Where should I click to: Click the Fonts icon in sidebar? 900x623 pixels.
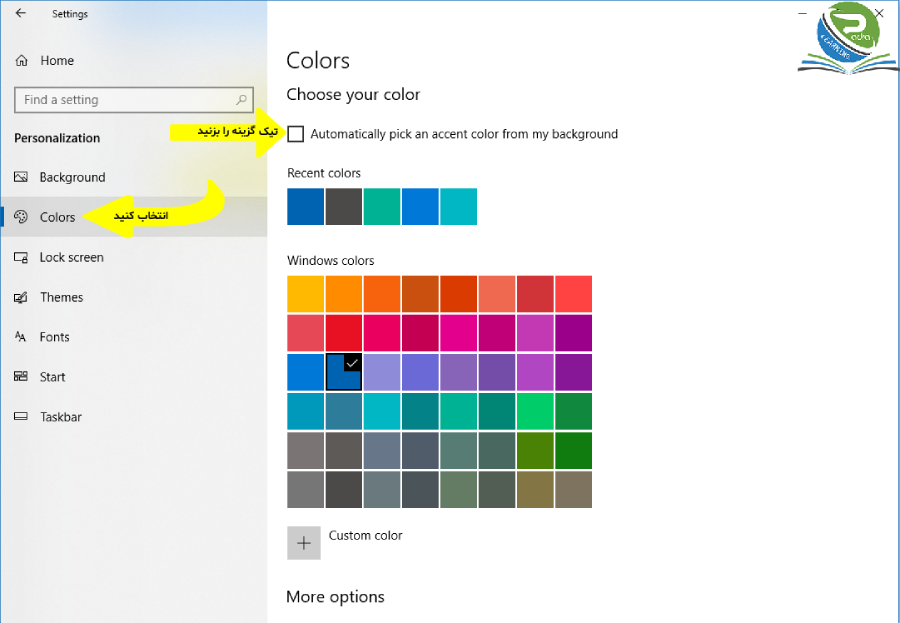(x=21, y=336)
